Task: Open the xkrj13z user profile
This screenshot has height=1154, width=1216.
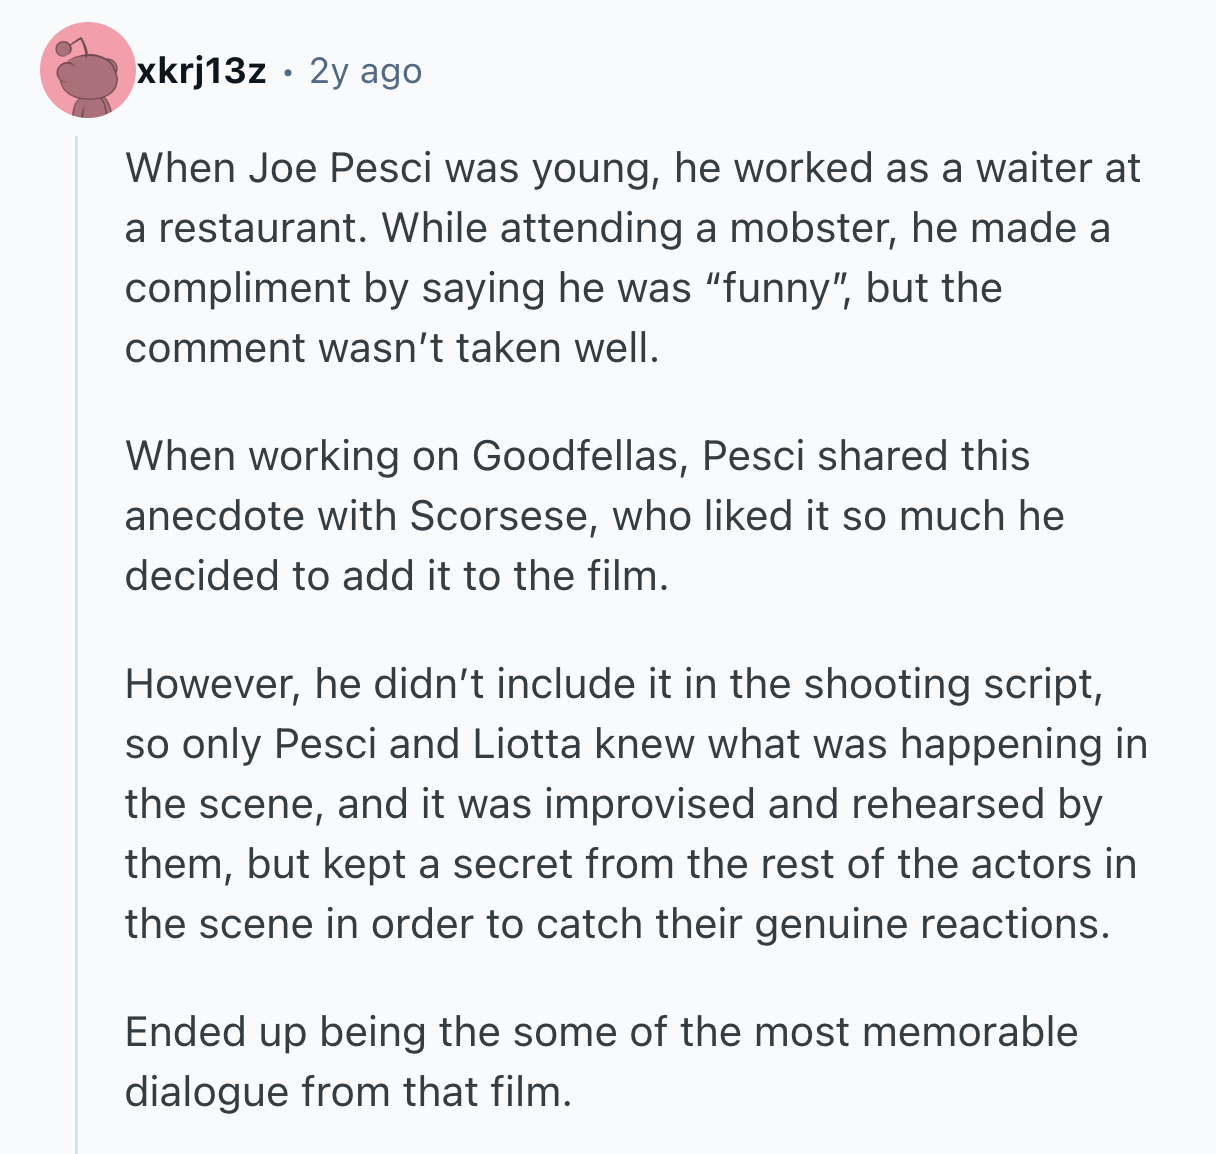Action: [201, 71]
